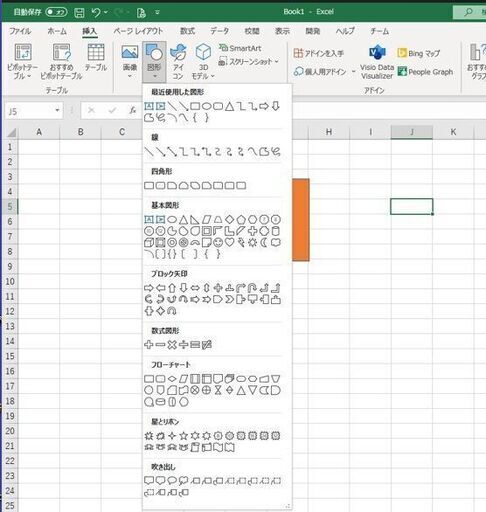The width and height of the screenshot is (486, 512).
Task: Open the Undo history dropdown arrow
Action: [x=106, y=13]
